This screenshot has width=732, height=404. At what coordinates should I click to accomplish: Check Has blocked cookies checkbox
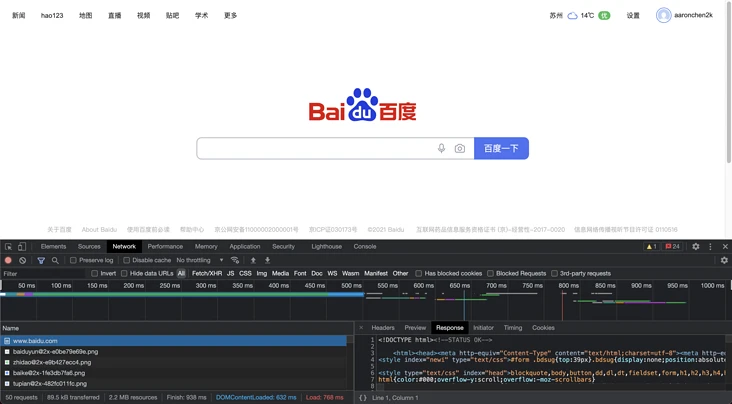[x=419, y=274]
